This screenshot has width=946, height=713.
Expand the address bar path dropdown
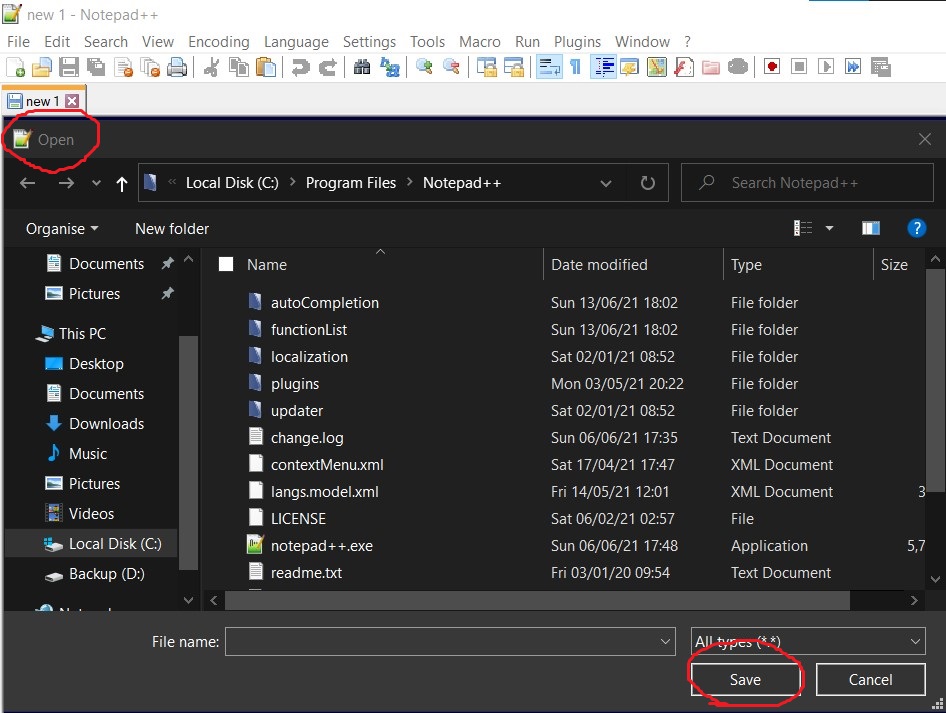tap(606, 182)
